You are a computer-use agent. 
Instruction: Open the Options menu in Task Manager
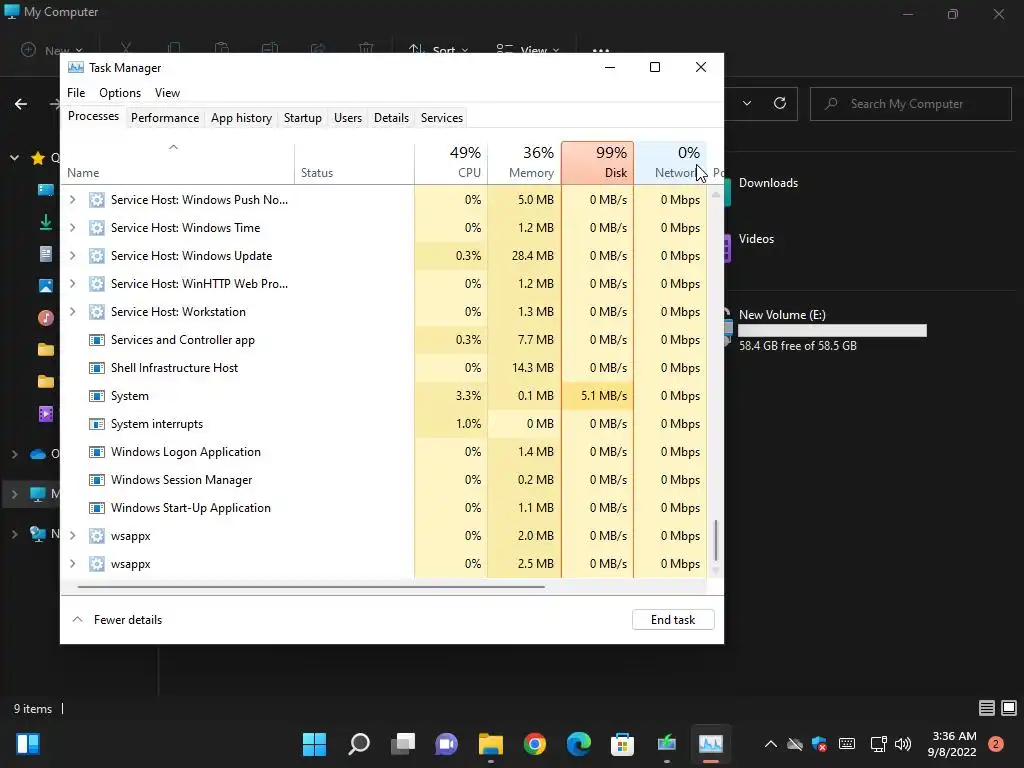tap(120, 93)
